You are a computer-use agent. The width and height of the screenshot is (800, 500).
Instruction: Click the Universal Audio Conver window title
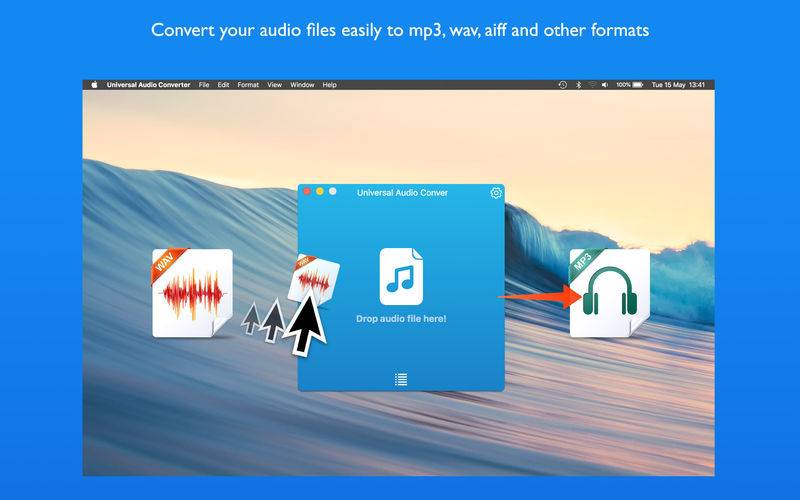pos(402,193)
